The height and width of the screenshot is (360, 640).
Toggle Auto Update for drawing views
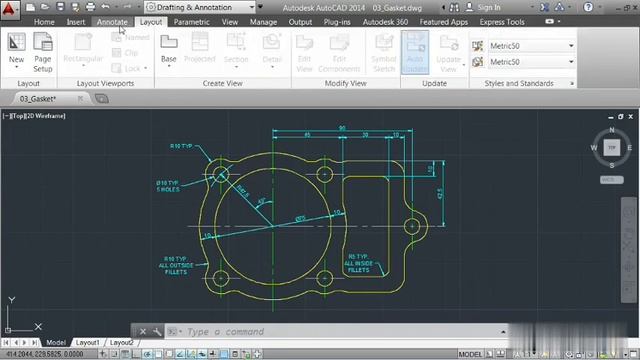pos(415,53)
